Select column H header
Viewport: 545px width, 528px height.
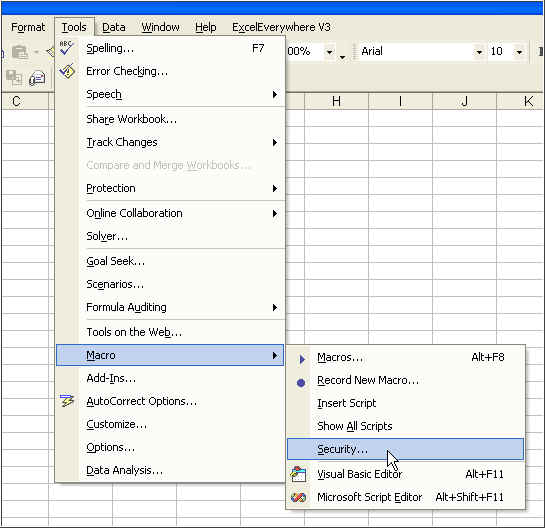click(x=336, y=101)
